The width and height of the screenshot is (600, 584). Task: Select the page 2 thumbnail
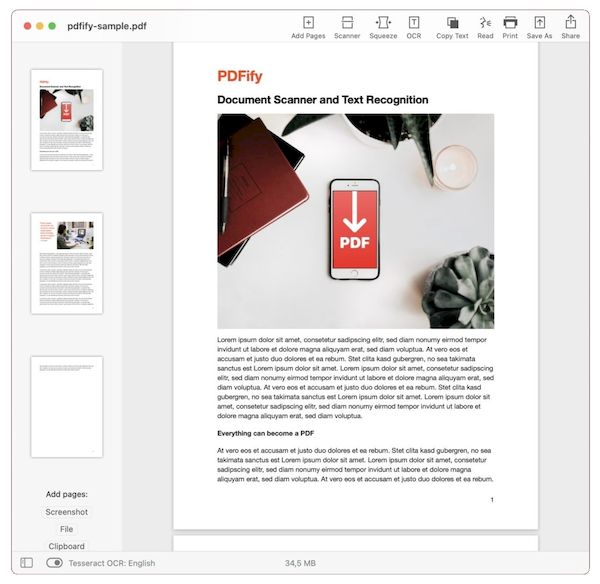67,263
